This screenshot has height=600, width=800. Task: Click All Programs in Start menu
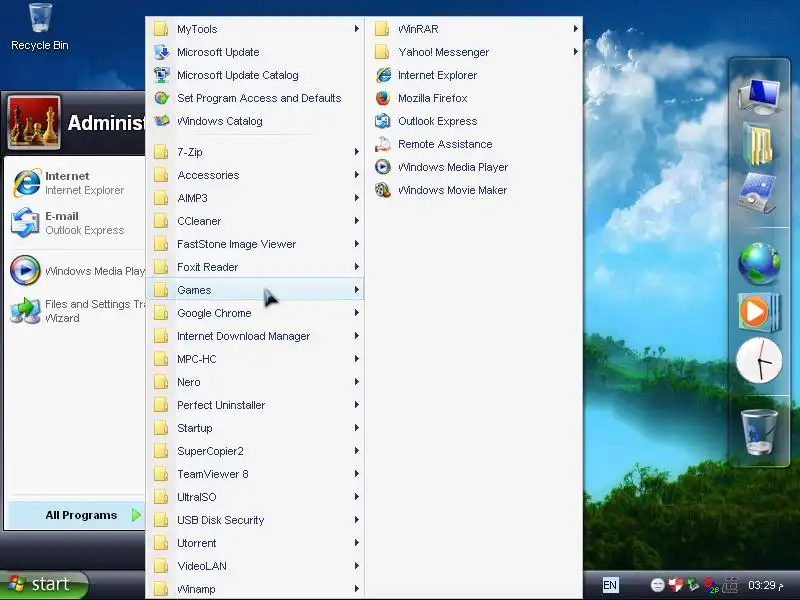[76, 515]
